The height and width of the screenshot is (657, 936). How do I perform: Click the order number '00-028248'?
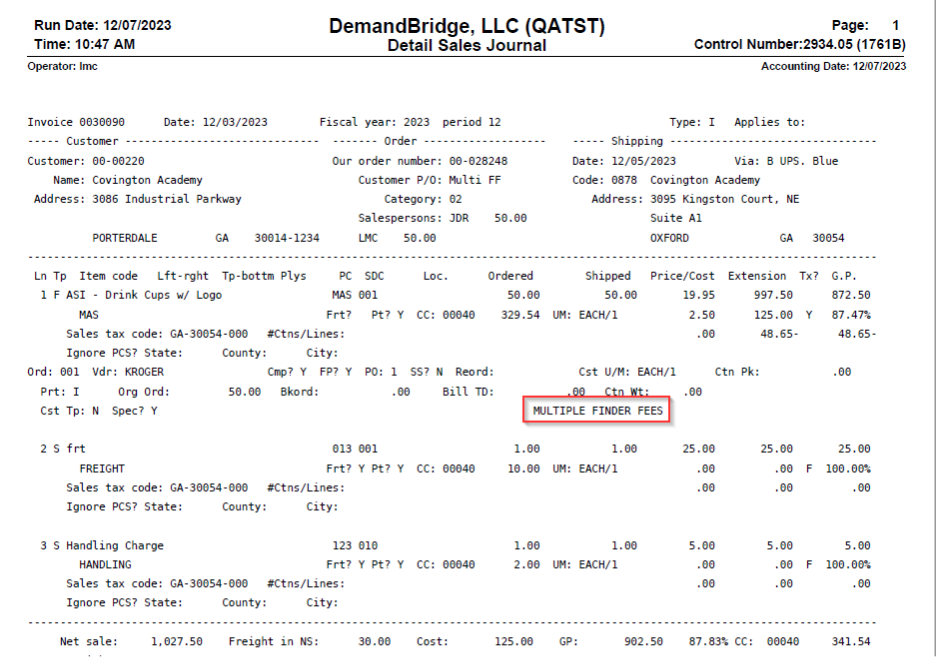(478, 161)
